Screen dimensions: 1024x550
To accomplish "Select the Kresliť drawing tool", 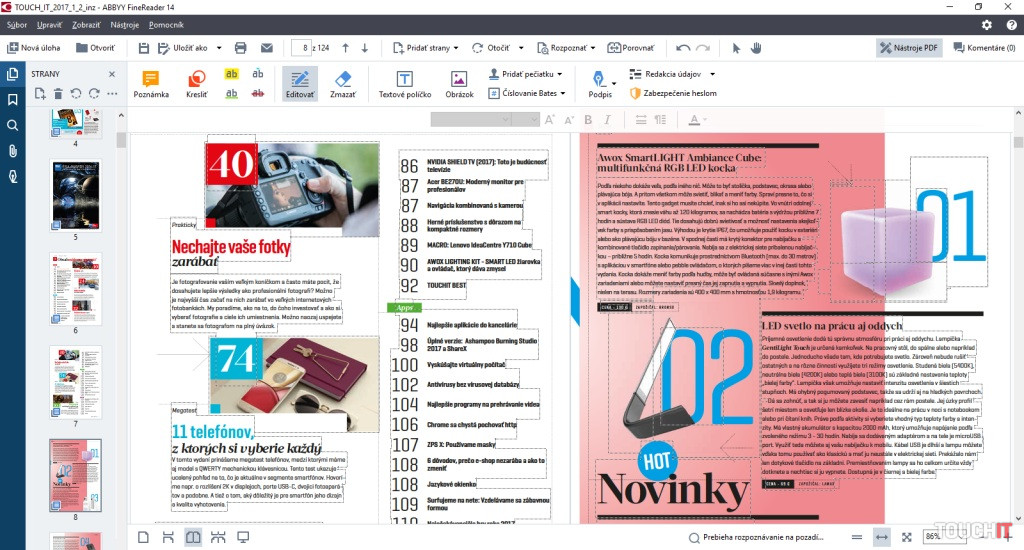I will point(197,84).
